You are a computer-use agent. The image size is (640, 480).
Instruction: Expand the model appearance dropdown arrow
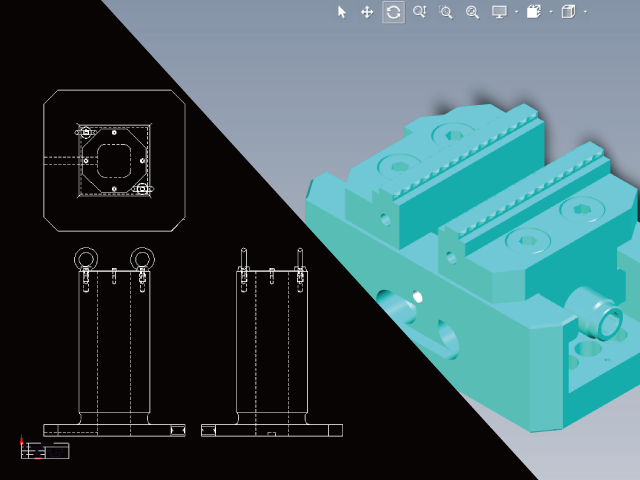[551, 12]
